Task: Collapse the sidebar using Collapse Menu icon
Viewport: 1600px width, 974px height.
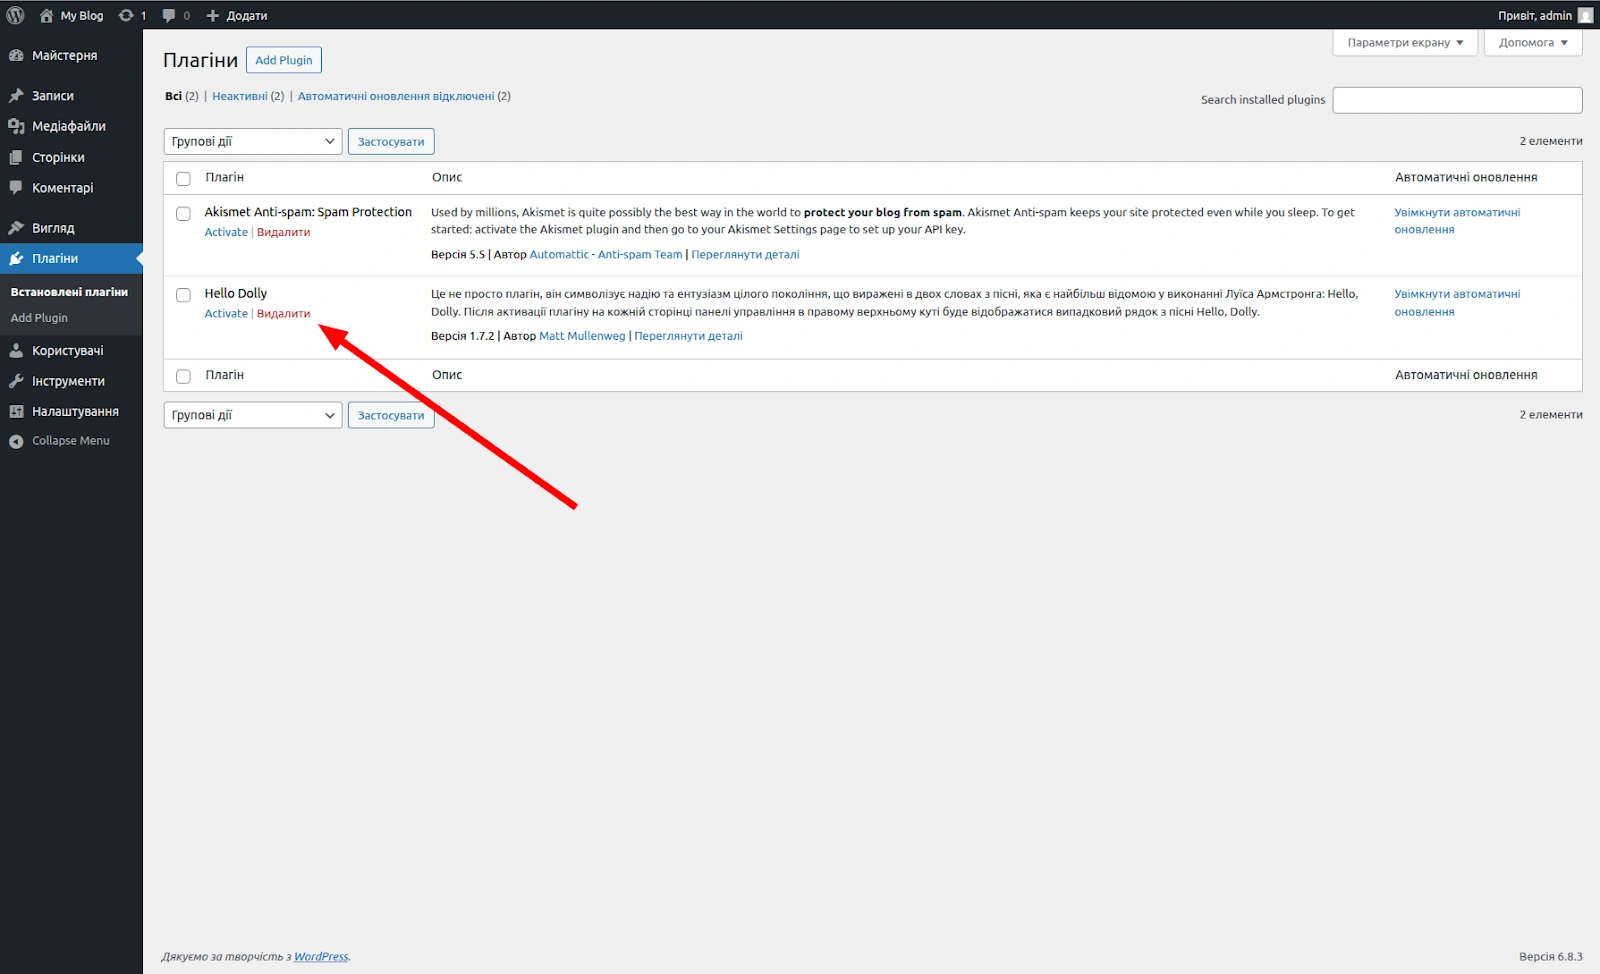Action: pos(16,441)
